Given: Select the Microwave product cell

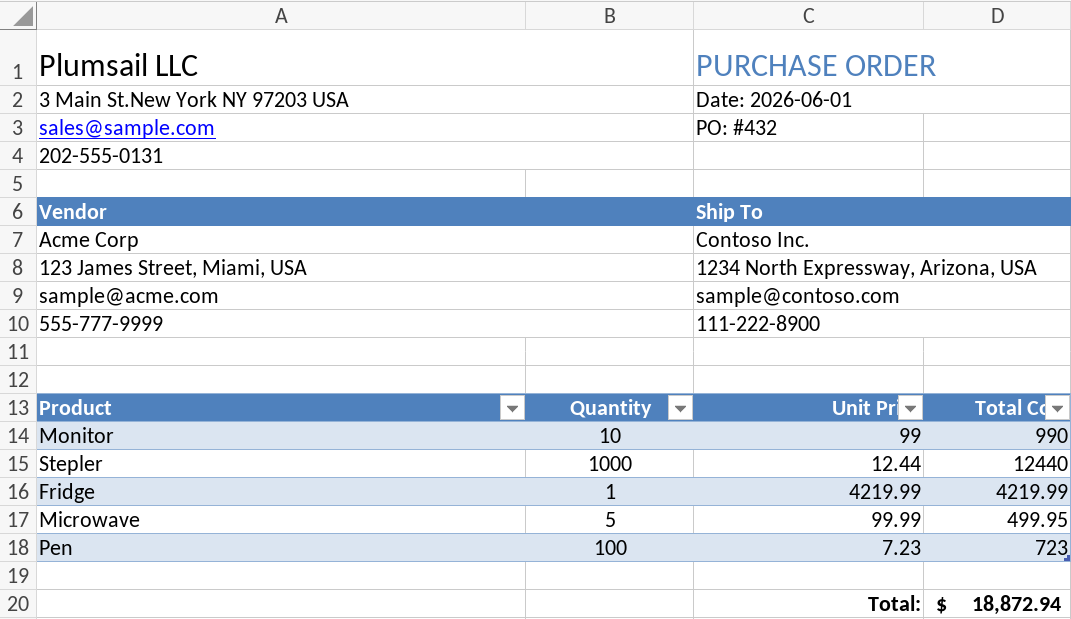Looking at the screenshot, I should coord(281,520).
